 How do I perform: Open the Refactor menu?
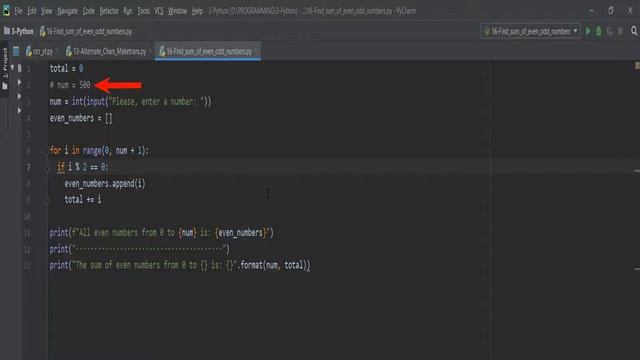click(x=109, y=11)
